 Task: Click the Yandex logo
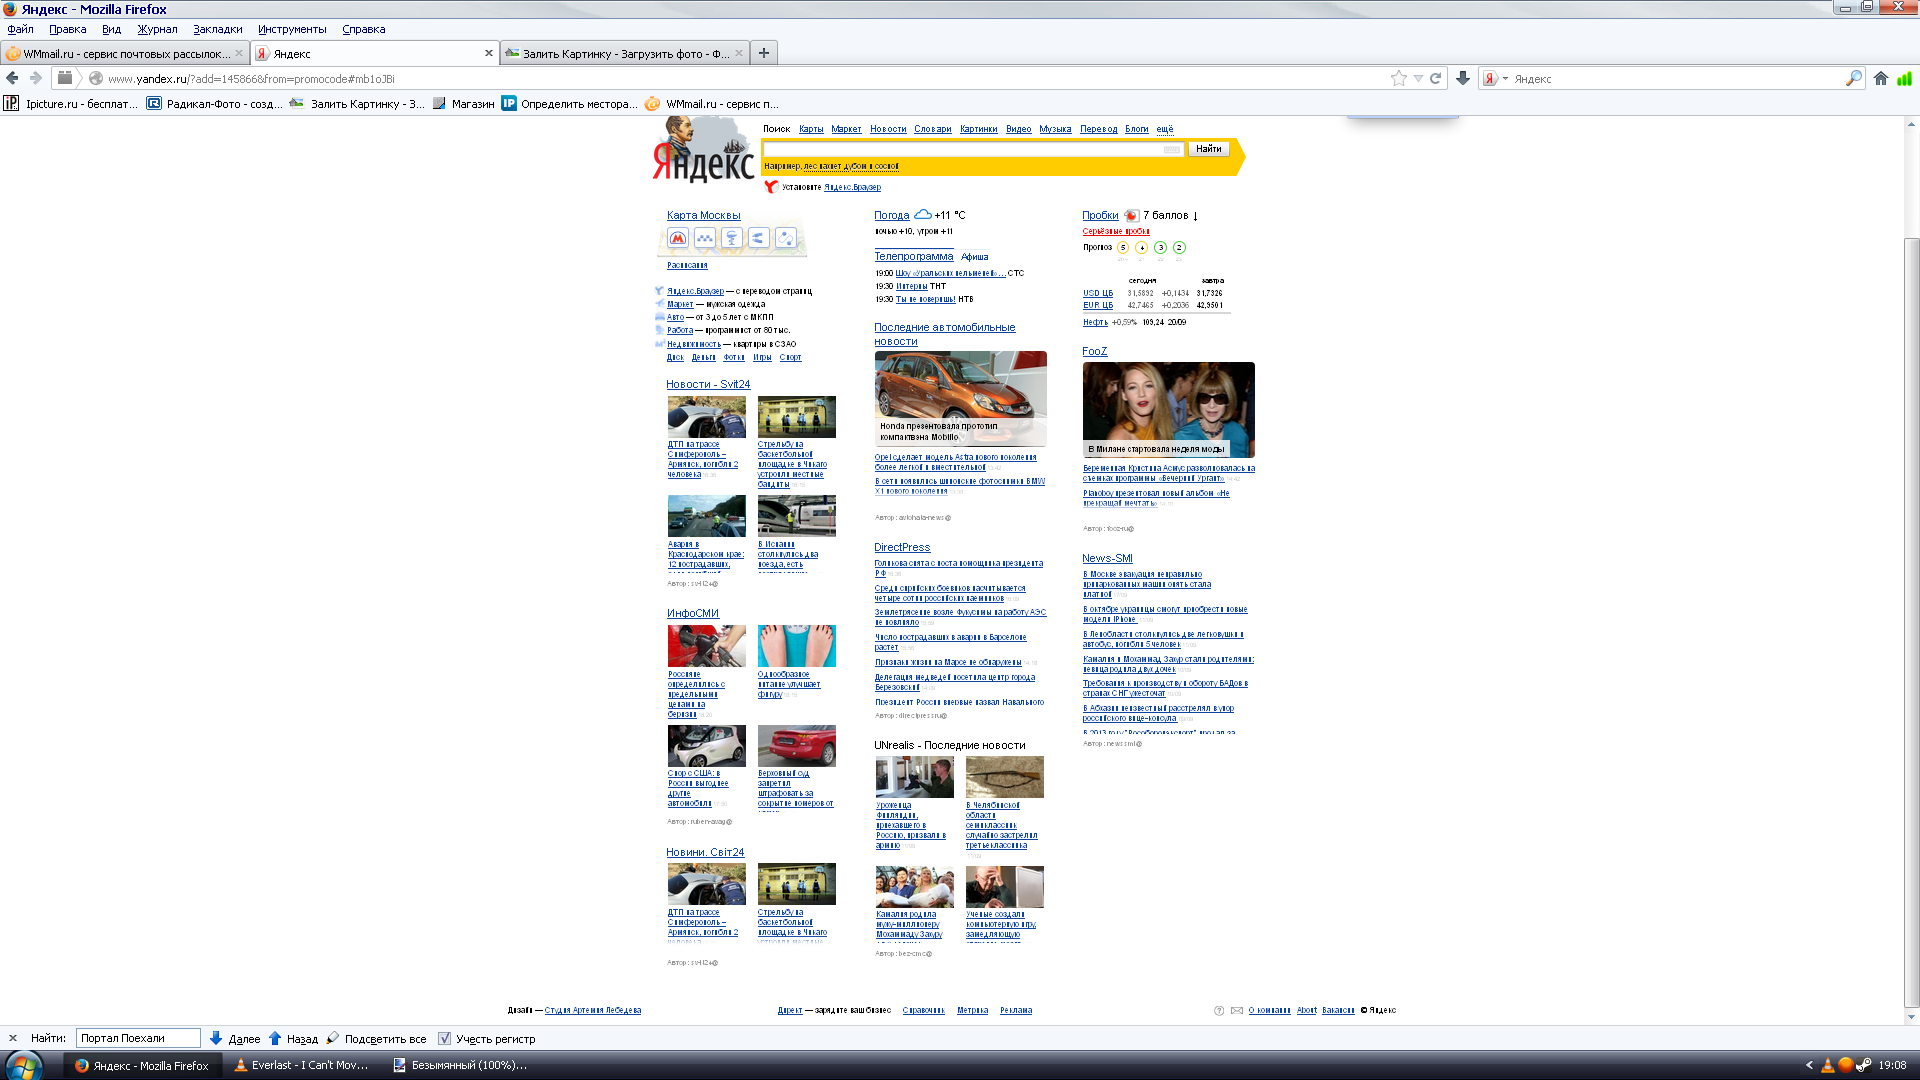(702, 150)
